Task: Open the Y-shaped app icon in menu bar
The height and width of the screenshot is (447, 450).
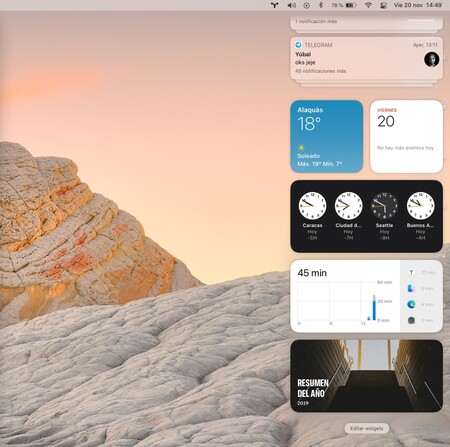Action: point(274,5)
